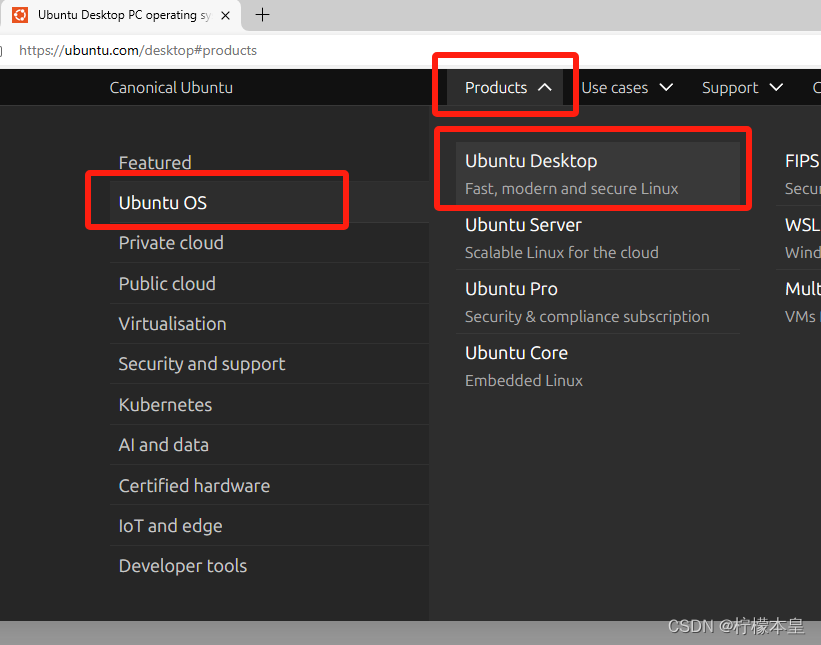View the Ubuntu Pro subscription page
This screenshot has height=645, width=821.
click(x=511, y=288)
